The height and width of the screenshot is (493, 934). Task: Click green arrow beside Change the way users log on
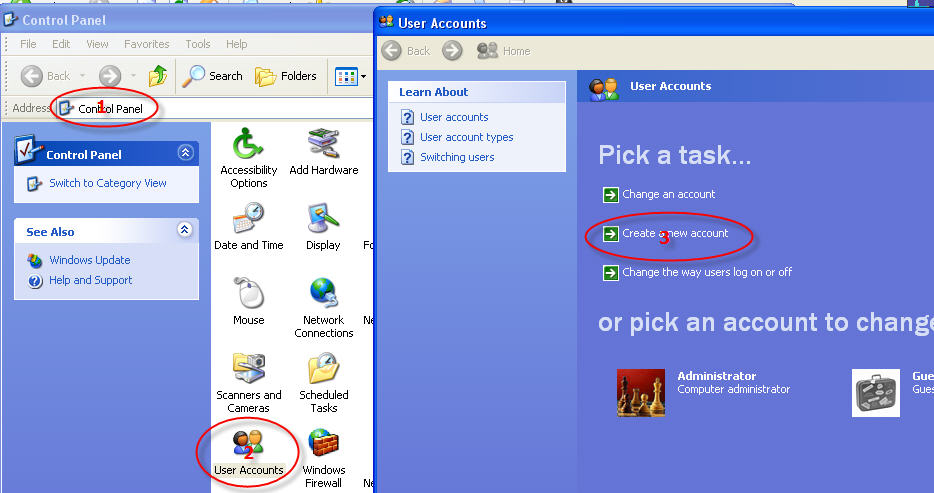click(611, 273)
